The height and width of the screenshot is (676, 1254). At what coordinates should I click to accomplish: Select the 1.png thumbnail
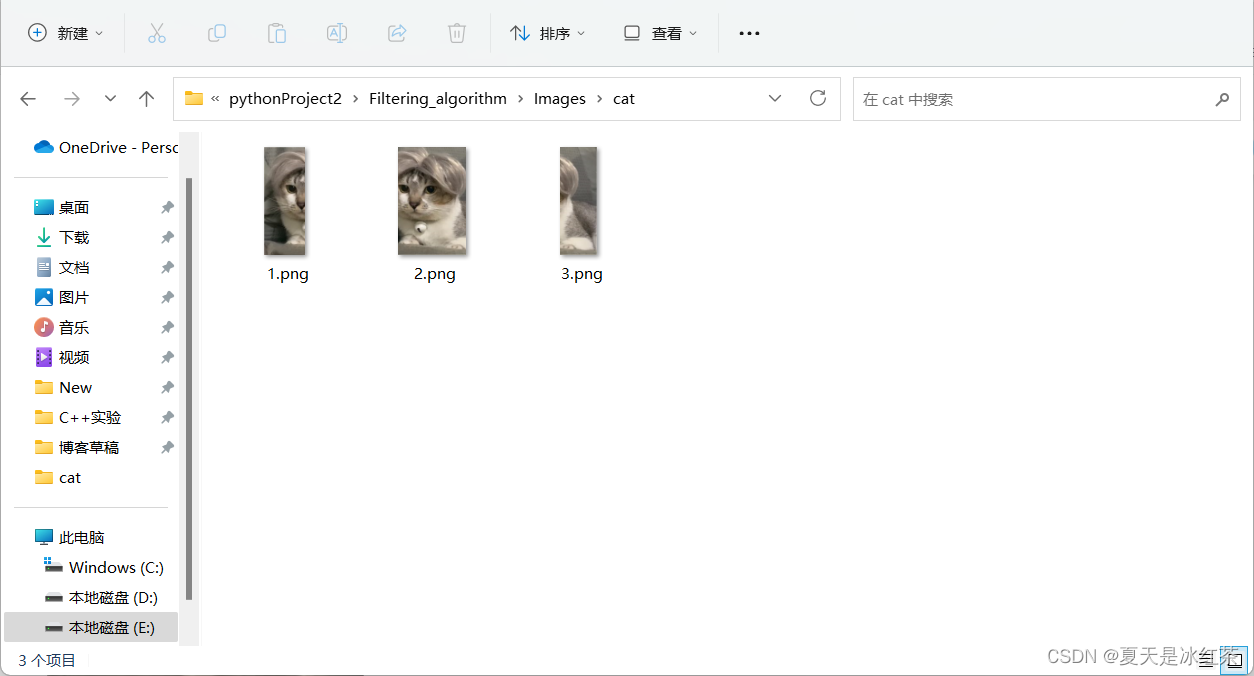(285, 201)
